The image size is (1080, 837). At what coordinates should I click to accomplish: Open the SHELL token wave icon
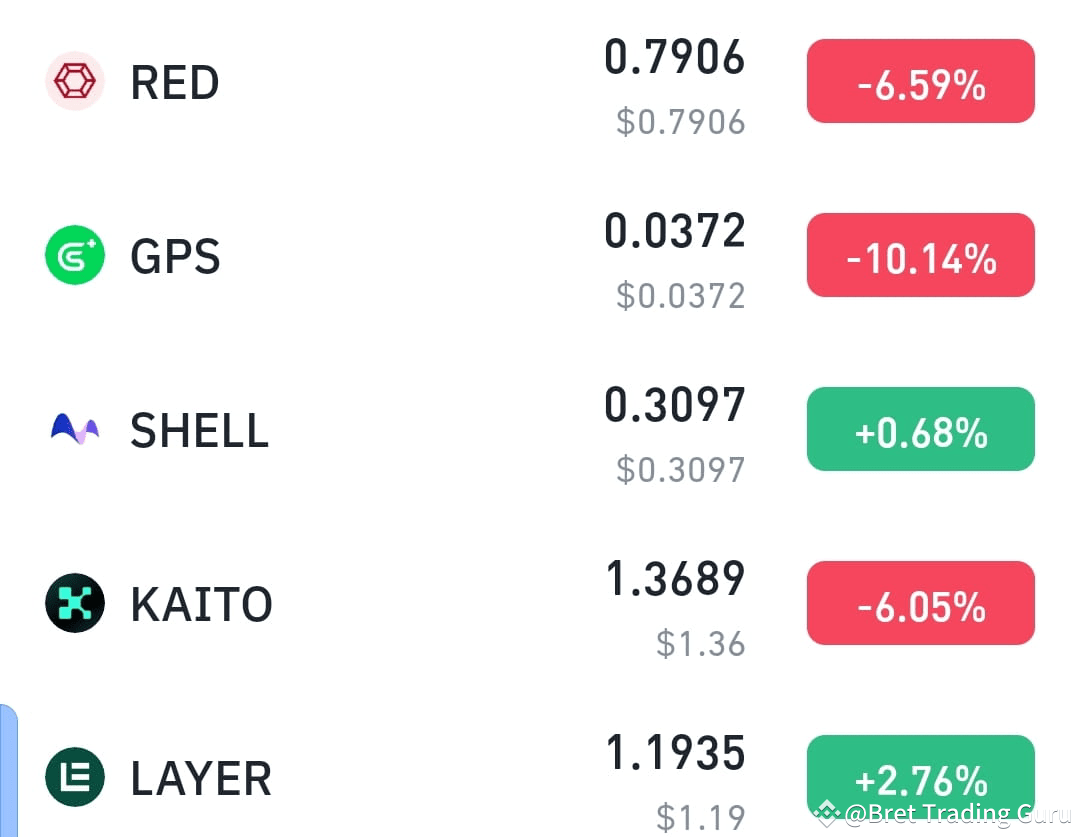[x=75, y=429]
